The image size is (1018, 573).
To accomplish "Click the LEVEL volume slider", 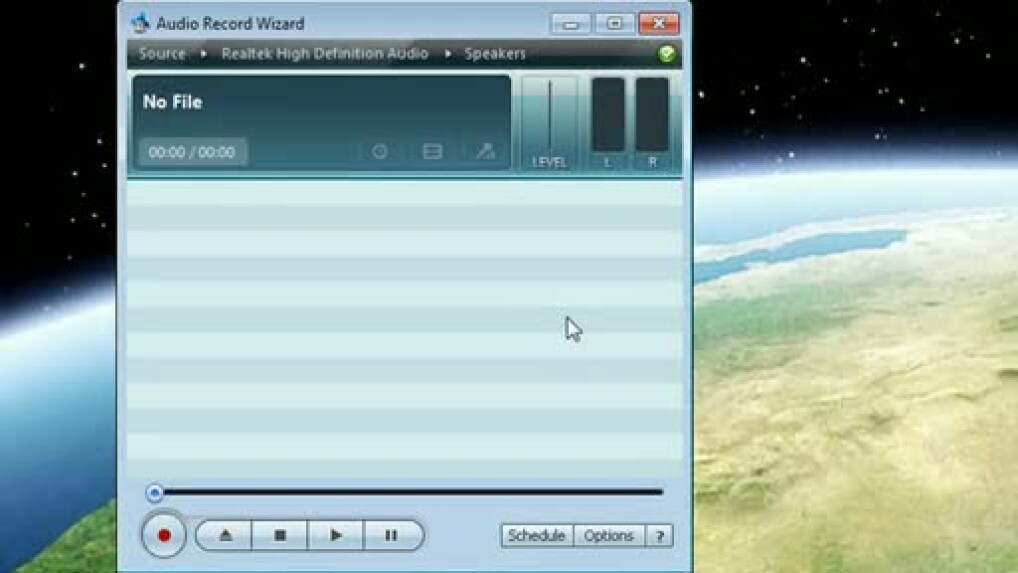I will (549, 117).
